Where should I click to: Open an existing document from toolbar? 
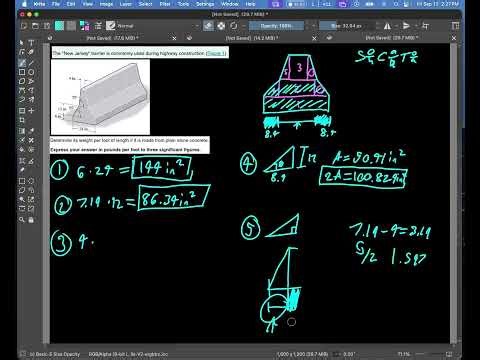point(35,26)
